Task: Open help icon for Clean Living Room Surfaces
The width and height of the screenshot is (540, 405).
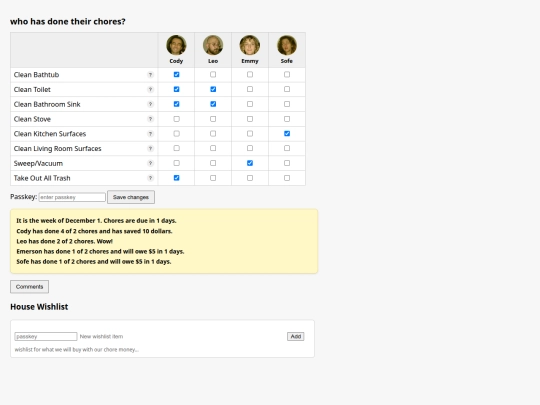Action: 150,148
